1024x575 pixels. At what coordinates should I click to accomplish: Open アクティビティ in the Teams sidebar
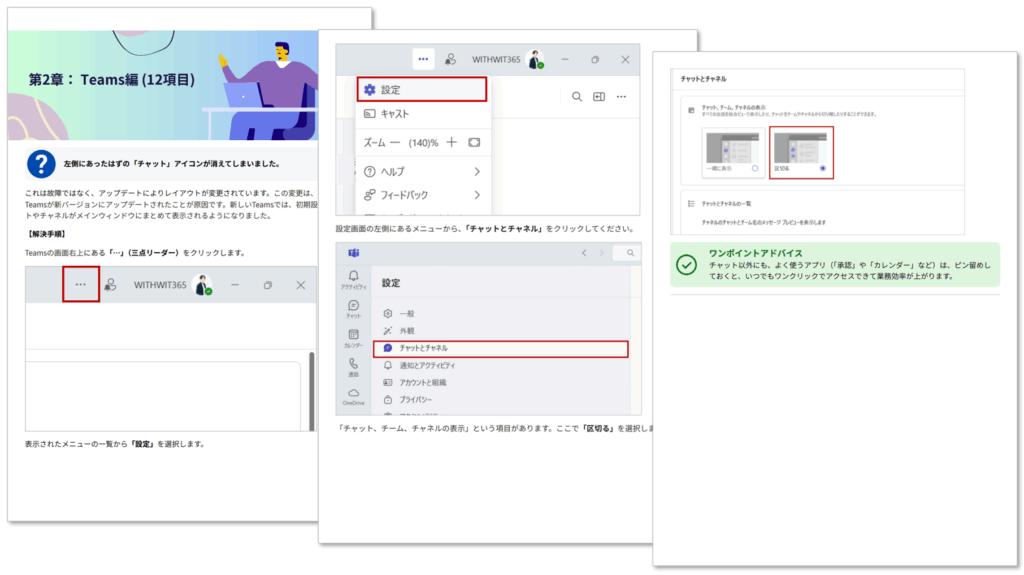click(x=353, y=280)
